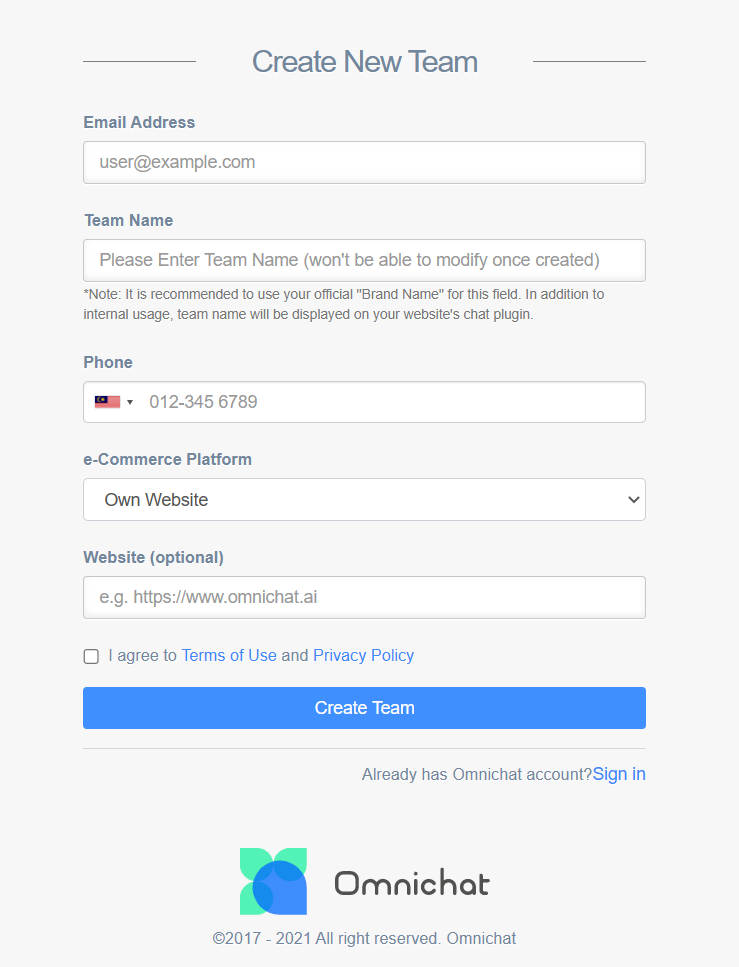Follow the Sign in link
Viewport: 739px width, 967px height.
[x=619, y=774]
